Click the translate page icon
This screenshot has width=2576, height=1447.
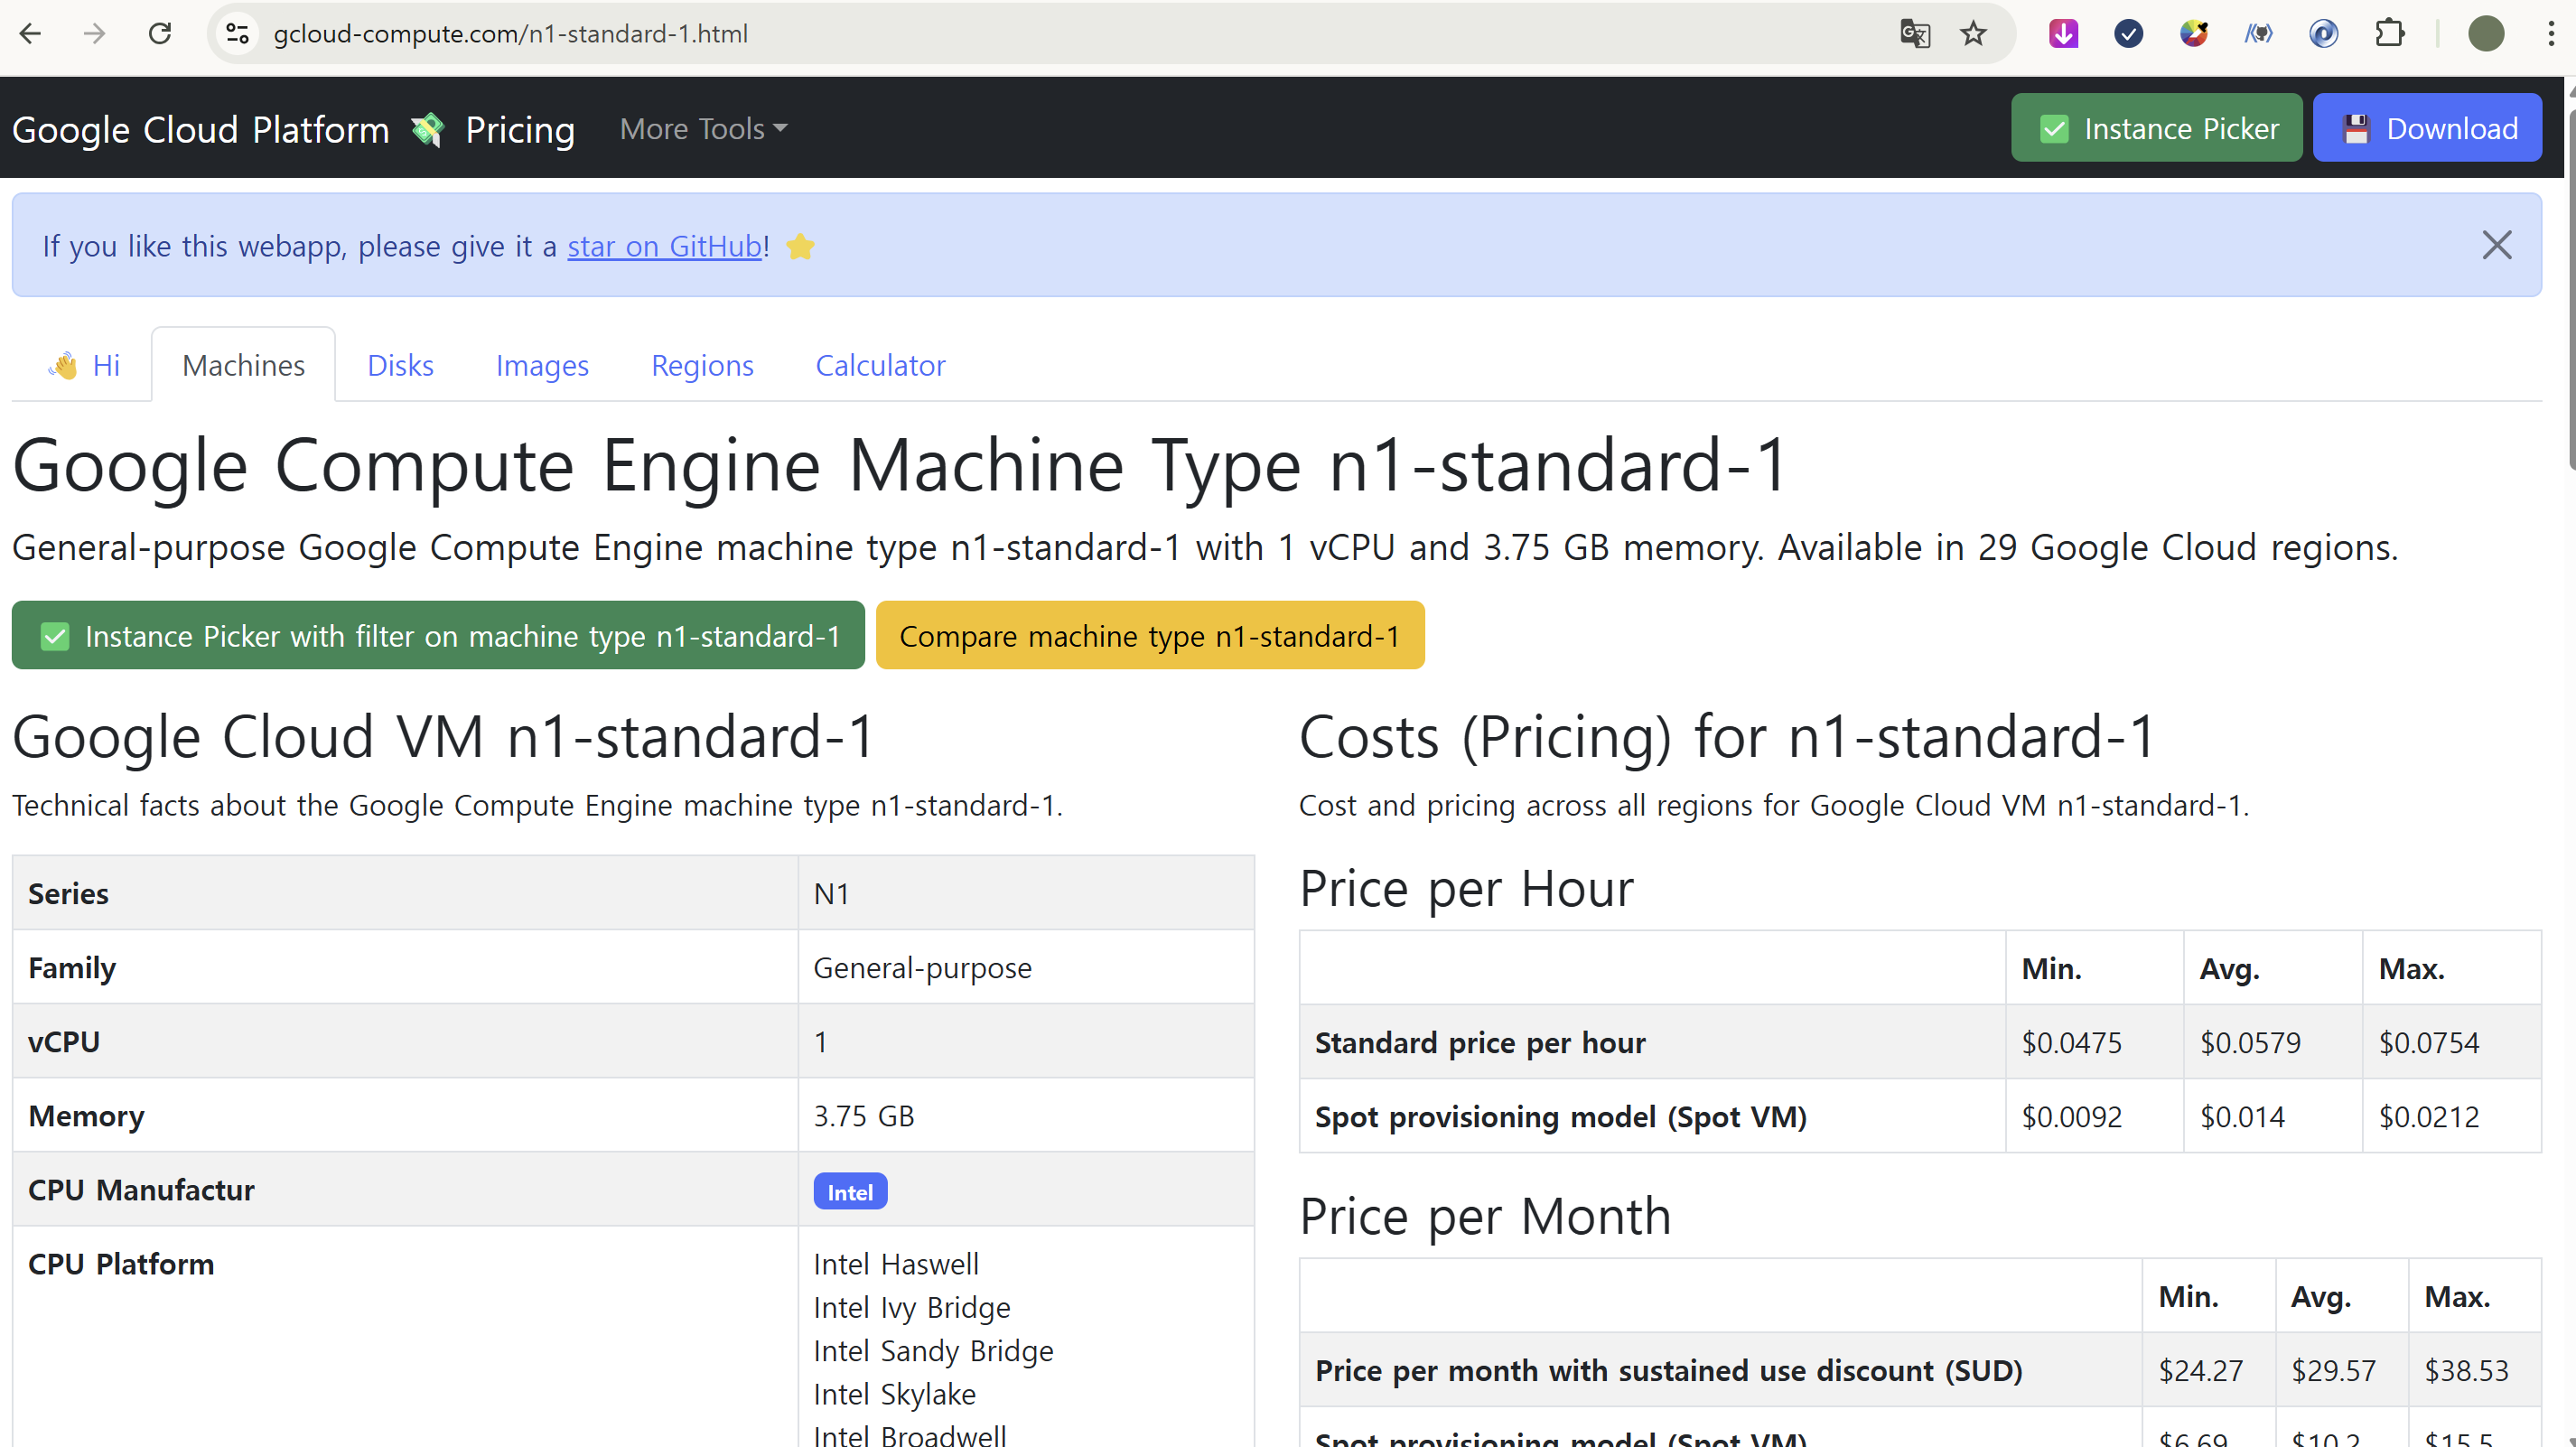click(1914, 34)
